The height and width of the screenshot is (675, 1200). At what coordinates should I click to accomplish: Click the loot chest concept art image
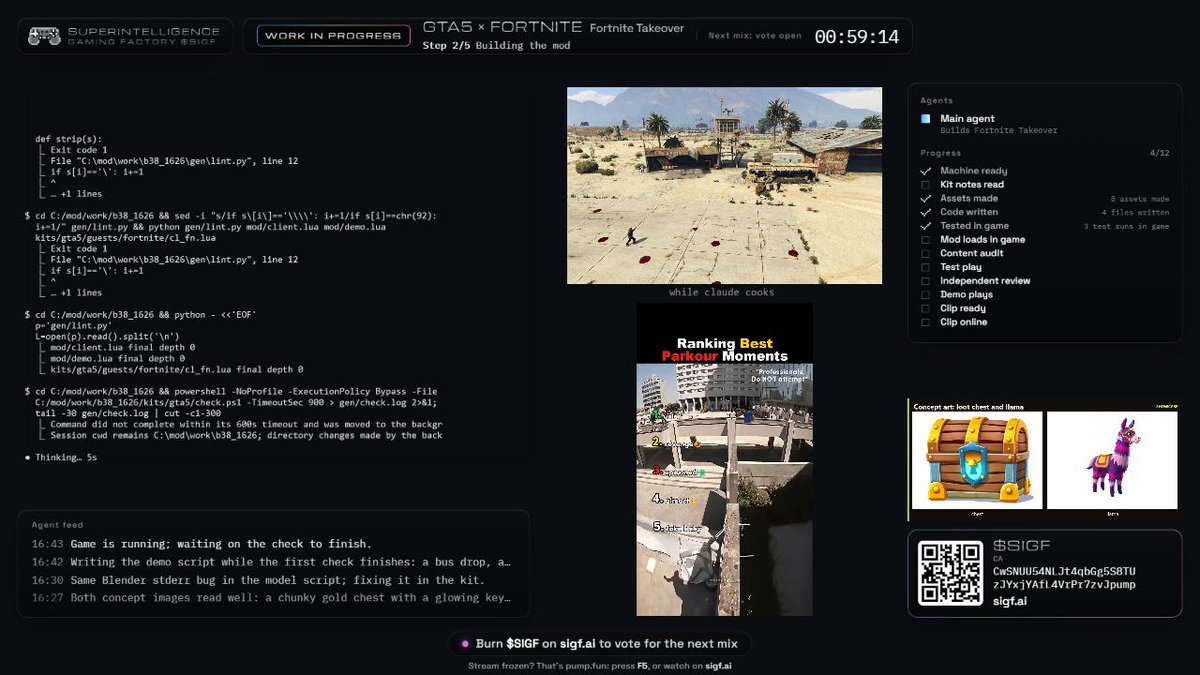(976, 462)
